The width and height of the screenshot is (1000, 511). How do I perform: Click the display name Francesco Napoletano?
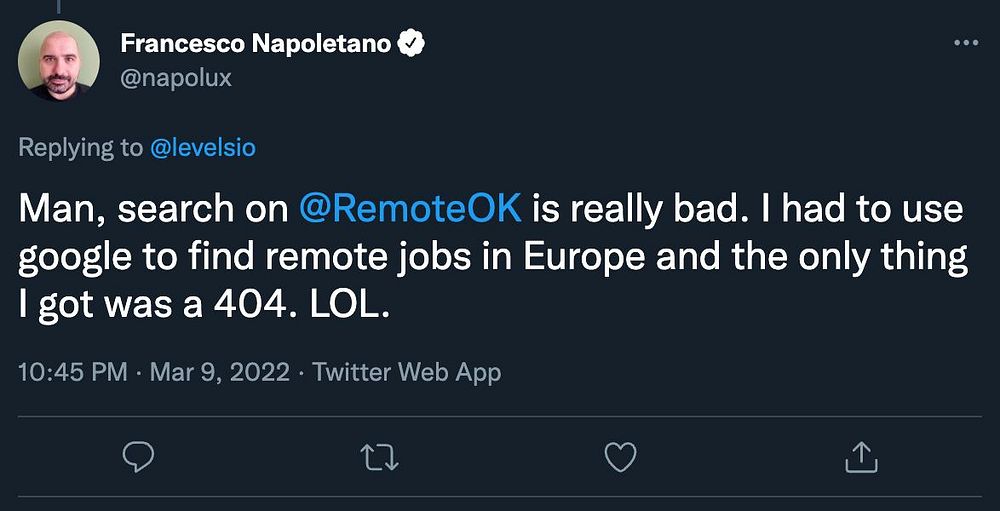(255, 44)
